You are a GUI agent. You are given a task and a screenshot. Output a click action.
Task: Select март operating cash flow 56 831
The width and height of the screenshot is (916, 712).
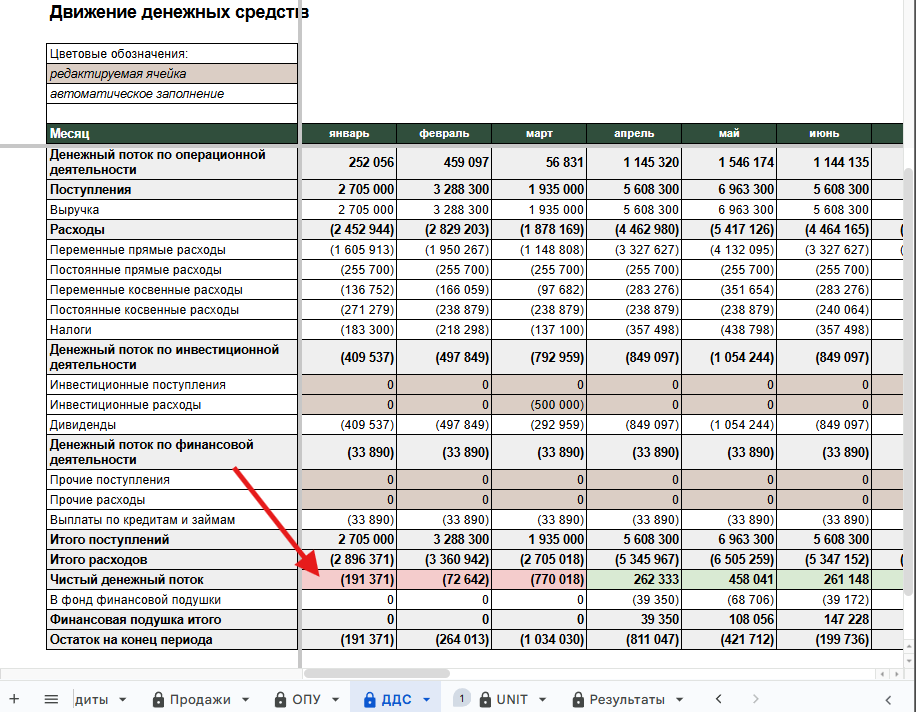point(539,162)
